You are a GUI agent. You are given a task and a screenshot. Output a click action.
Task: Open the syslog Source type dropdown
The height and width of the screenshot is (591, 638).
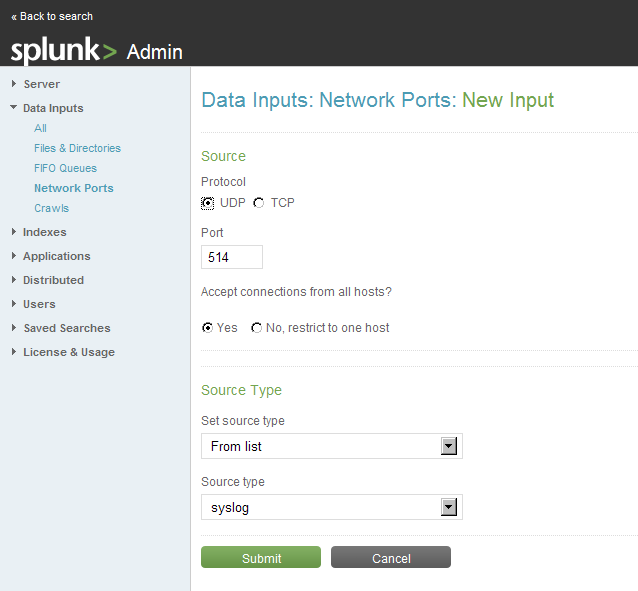click(x=332, y=507)
